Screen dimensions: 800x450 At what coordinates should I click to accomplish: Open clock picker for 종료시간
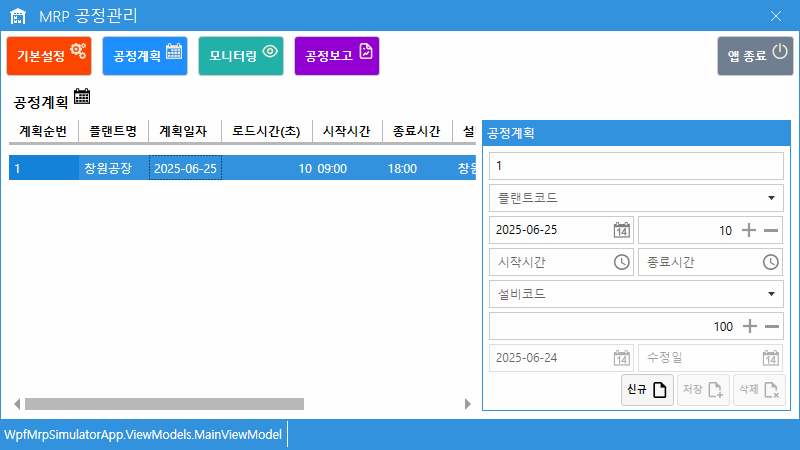click(770, 262)
